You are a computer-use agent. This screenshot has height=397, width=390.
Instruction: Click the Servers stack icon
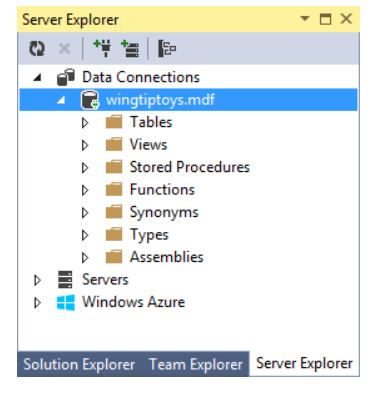[x=65, y=279]
